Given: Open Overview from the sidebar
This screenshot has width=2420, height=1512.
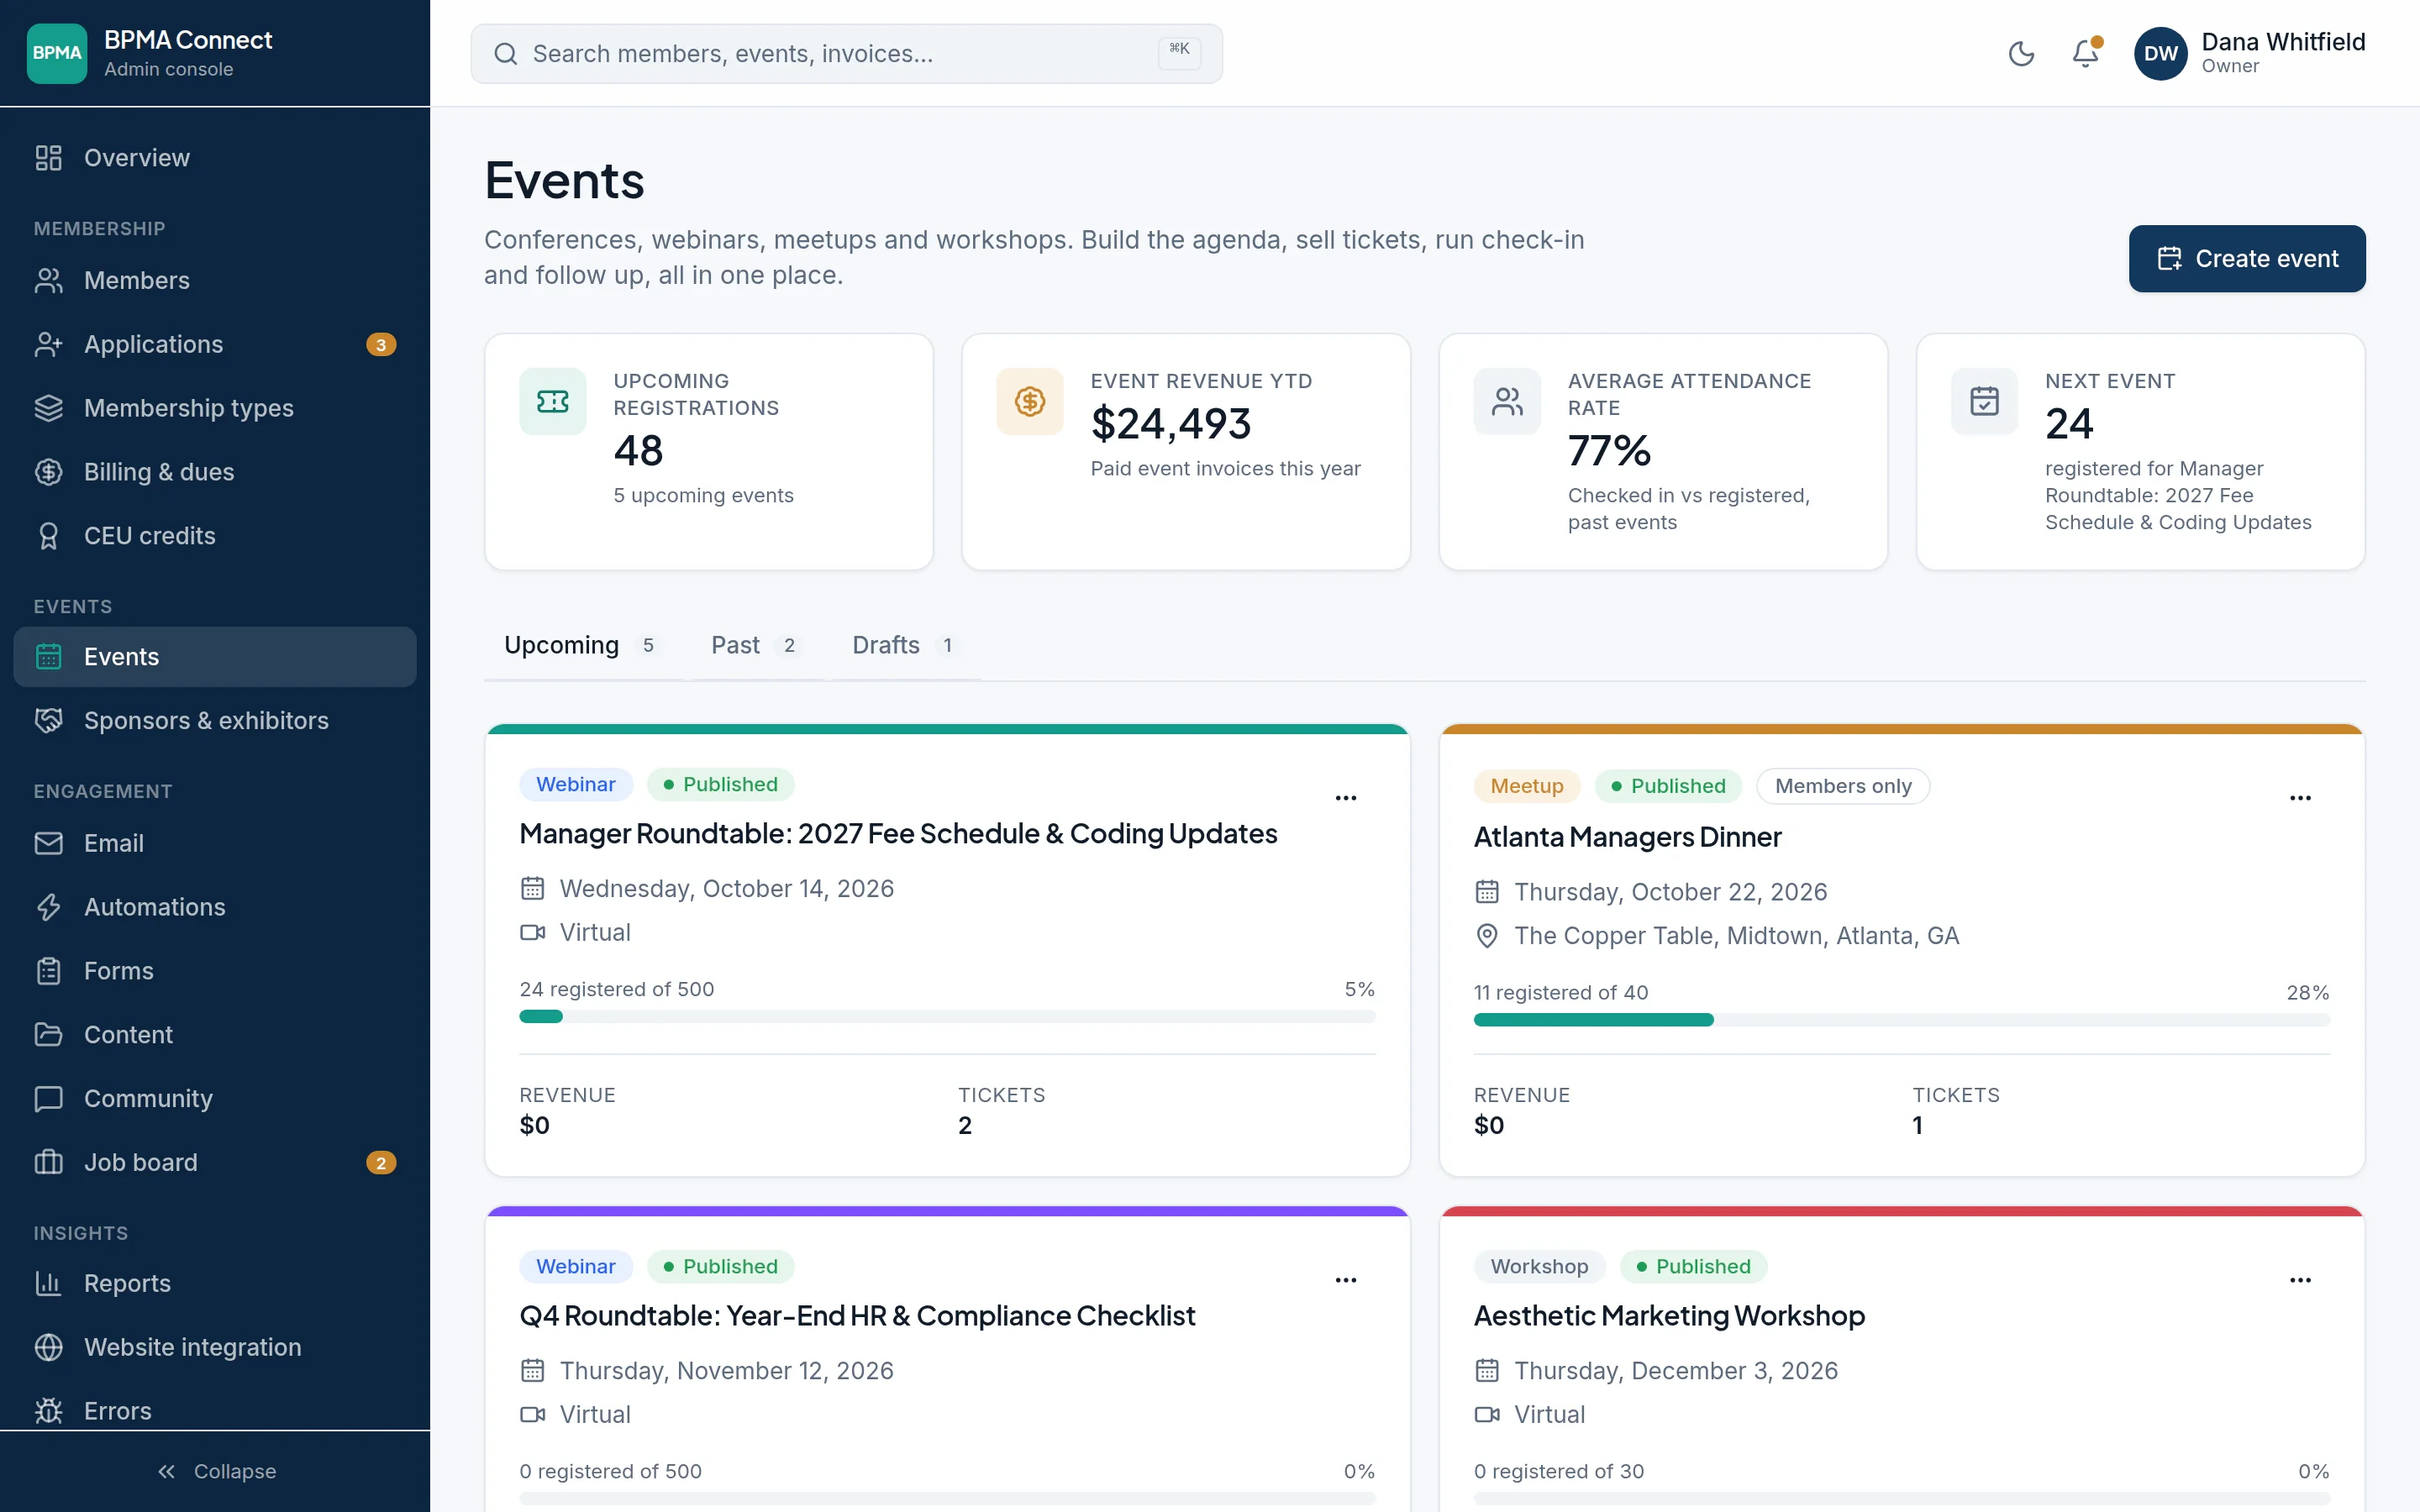Looking at the screenshot, I should pyautogui.click(x=215, y=158).
